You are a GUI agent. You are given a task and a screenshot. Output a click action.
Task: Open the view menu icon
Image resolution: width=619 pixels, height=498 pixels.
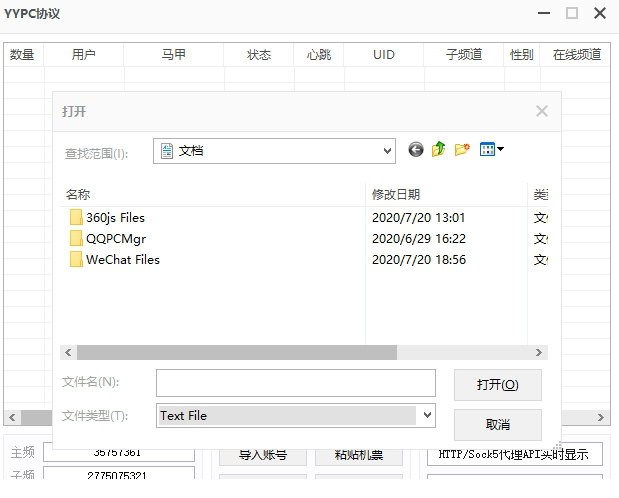(491, 149)
